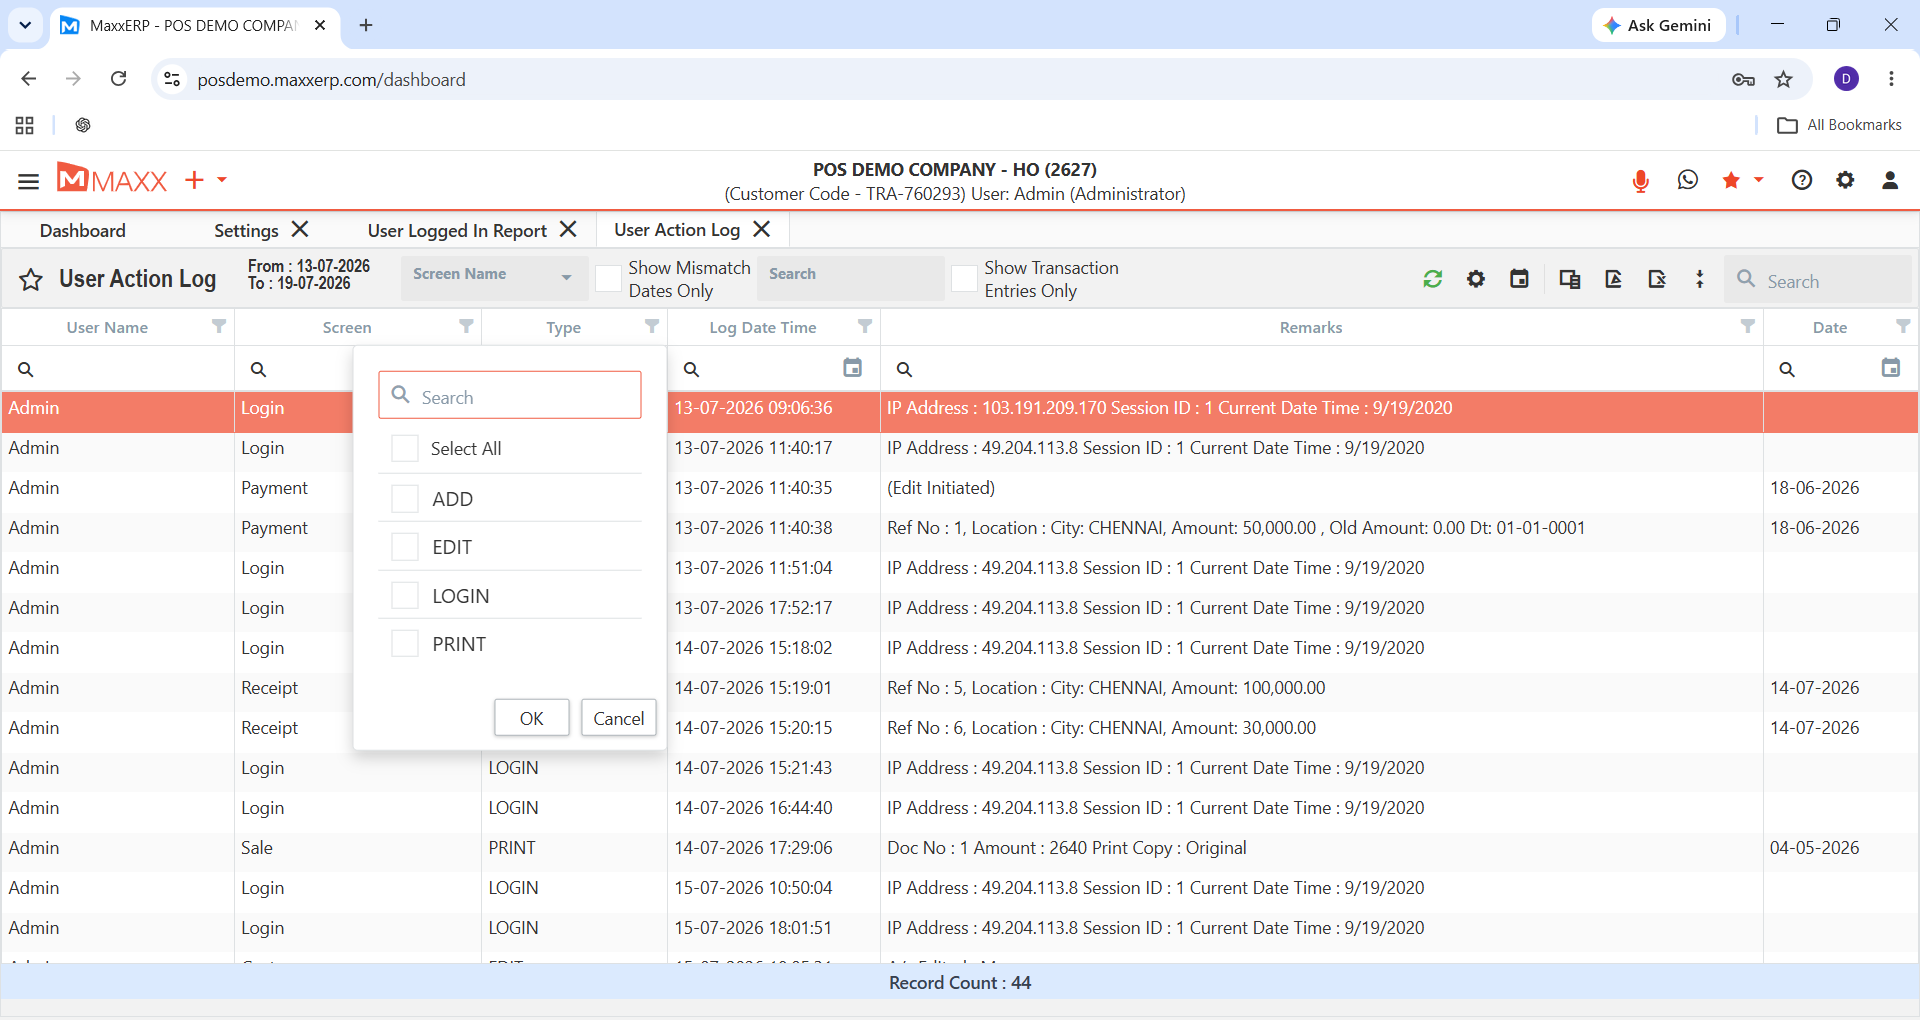The height and width of the screenshot is (1020, 1920).
Task: Click the screen layout icon beside calendar
Action: click(x=1570, y=279)
